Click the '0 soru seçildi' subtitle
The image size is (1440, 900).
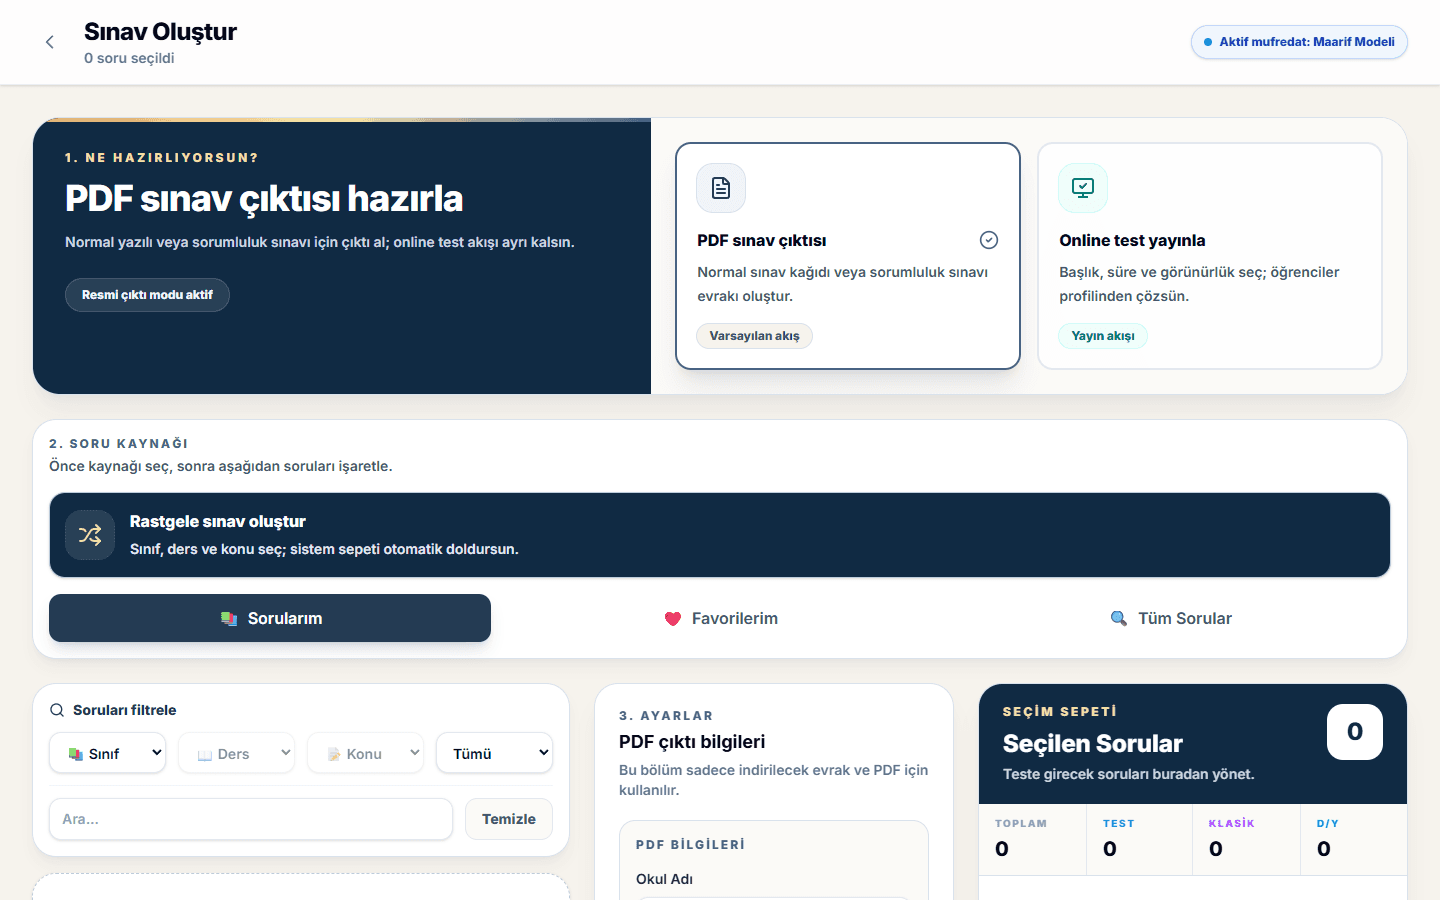(129, 58)
